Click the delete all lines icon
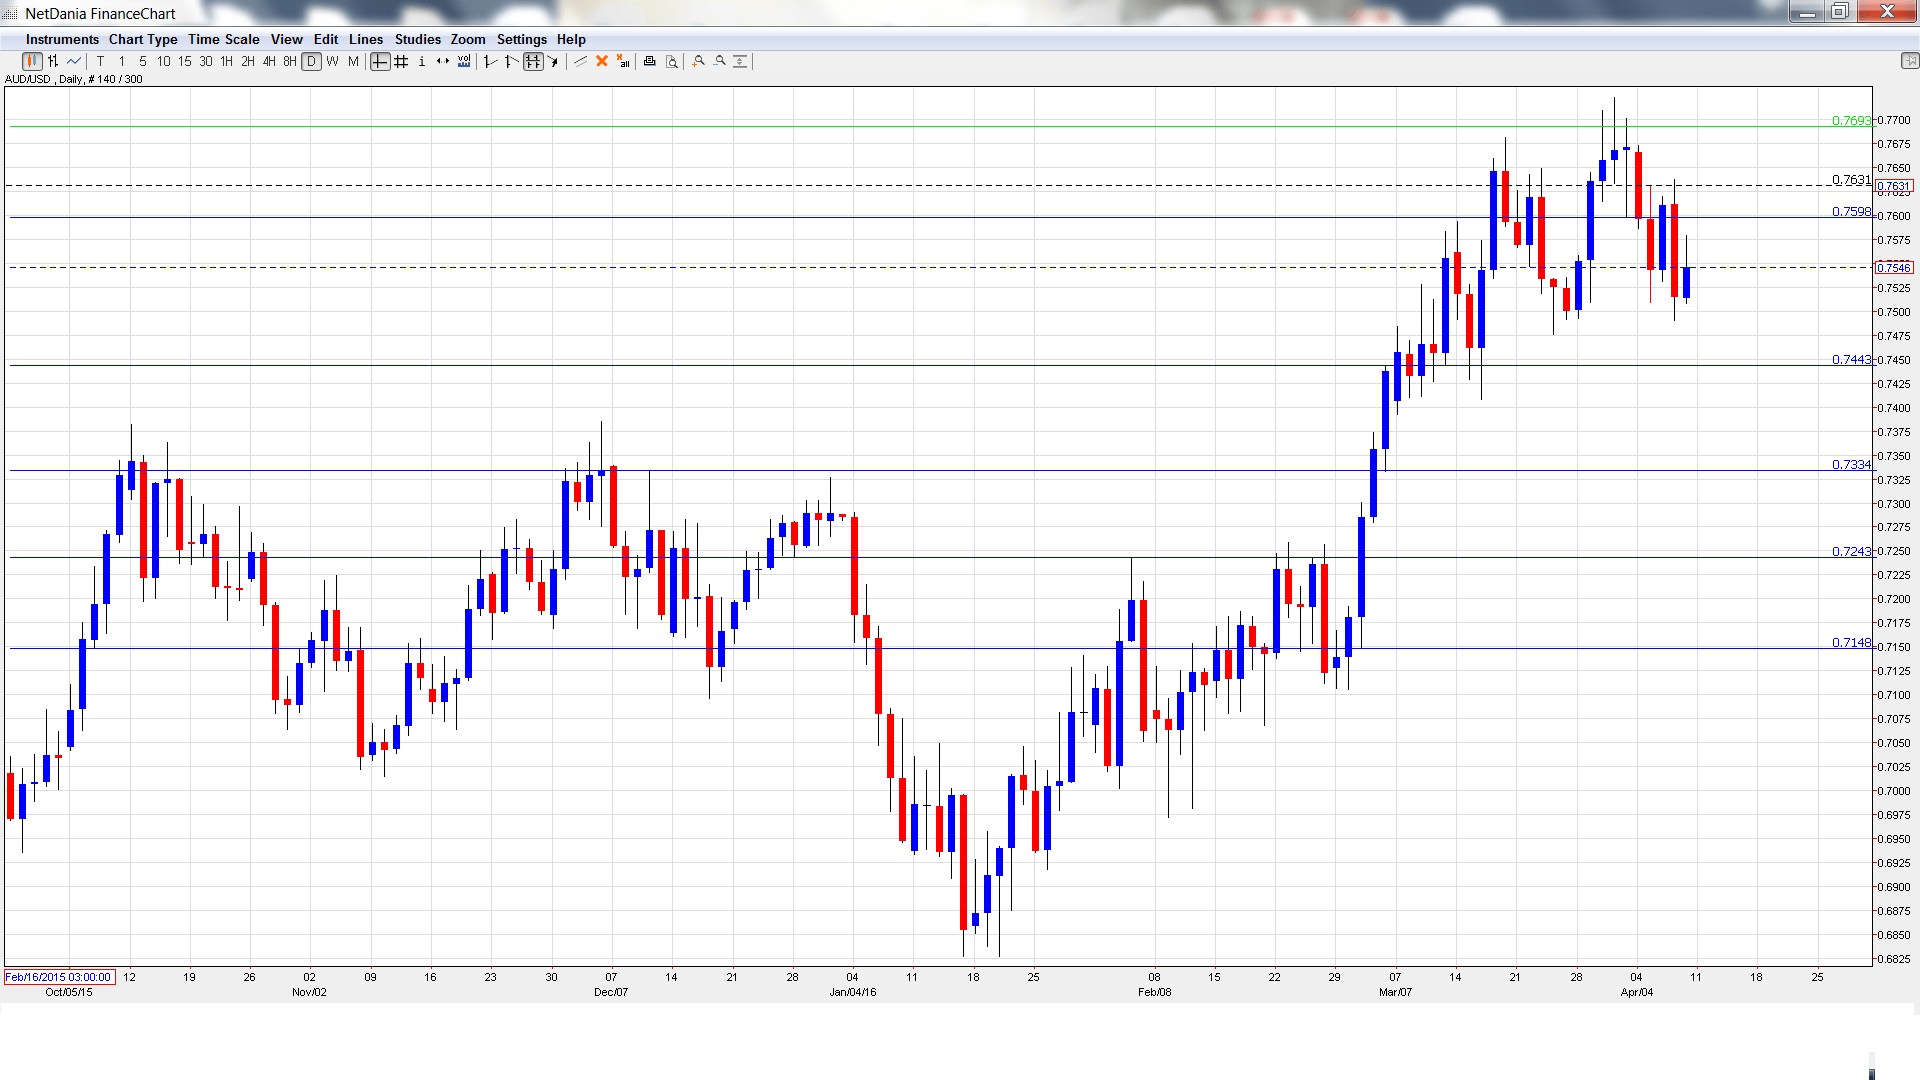1920x1080 pixels. 623,62
